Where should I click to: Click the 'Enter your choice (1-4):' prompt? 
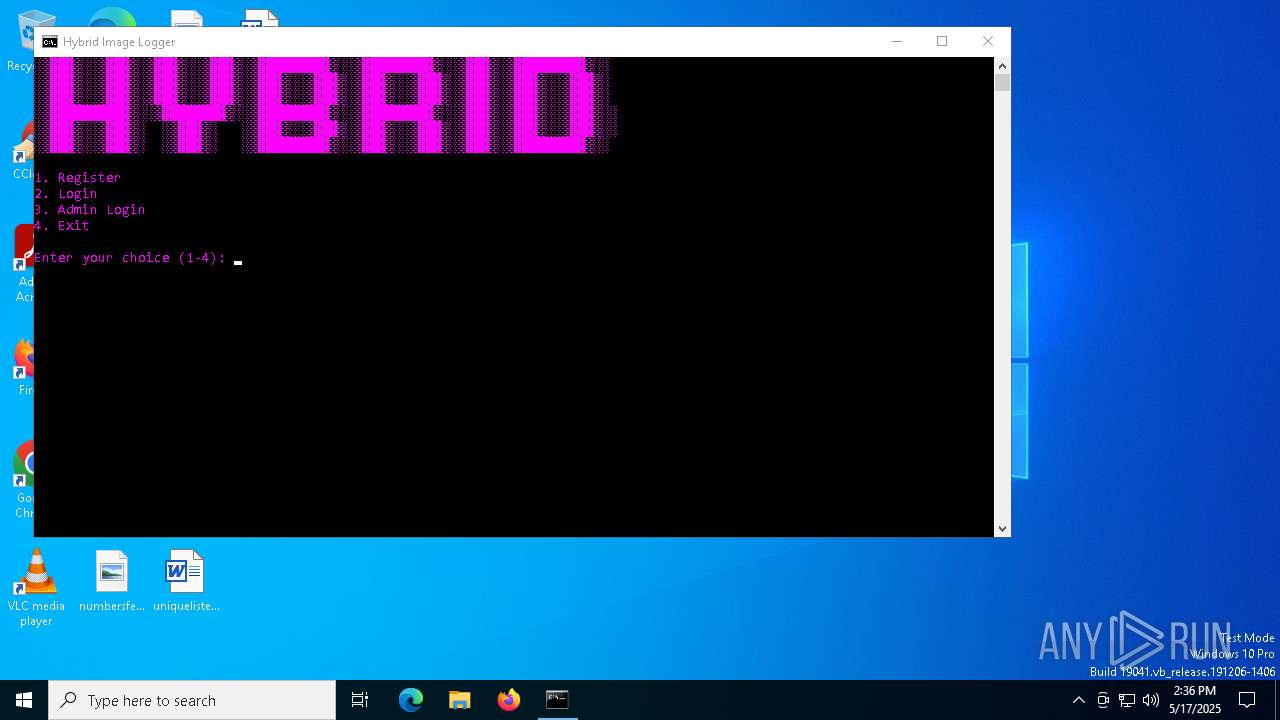(x=130, y=257)
